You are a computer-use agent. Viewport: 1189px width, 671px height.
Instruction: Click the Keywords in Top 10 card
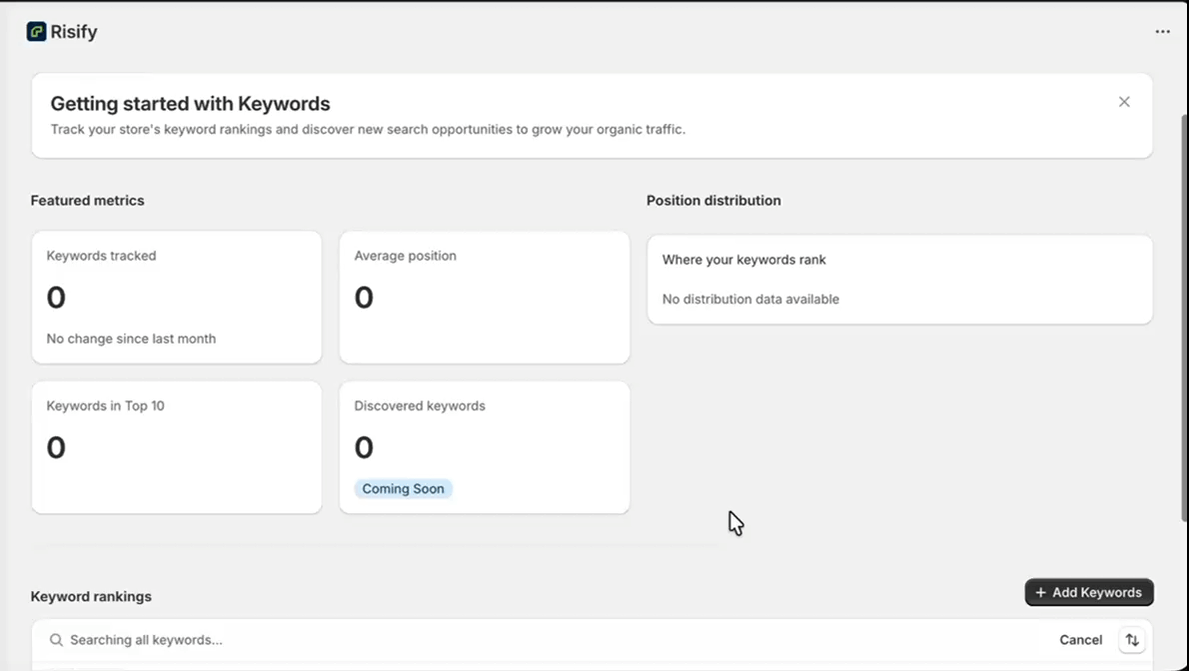[176, 447]
